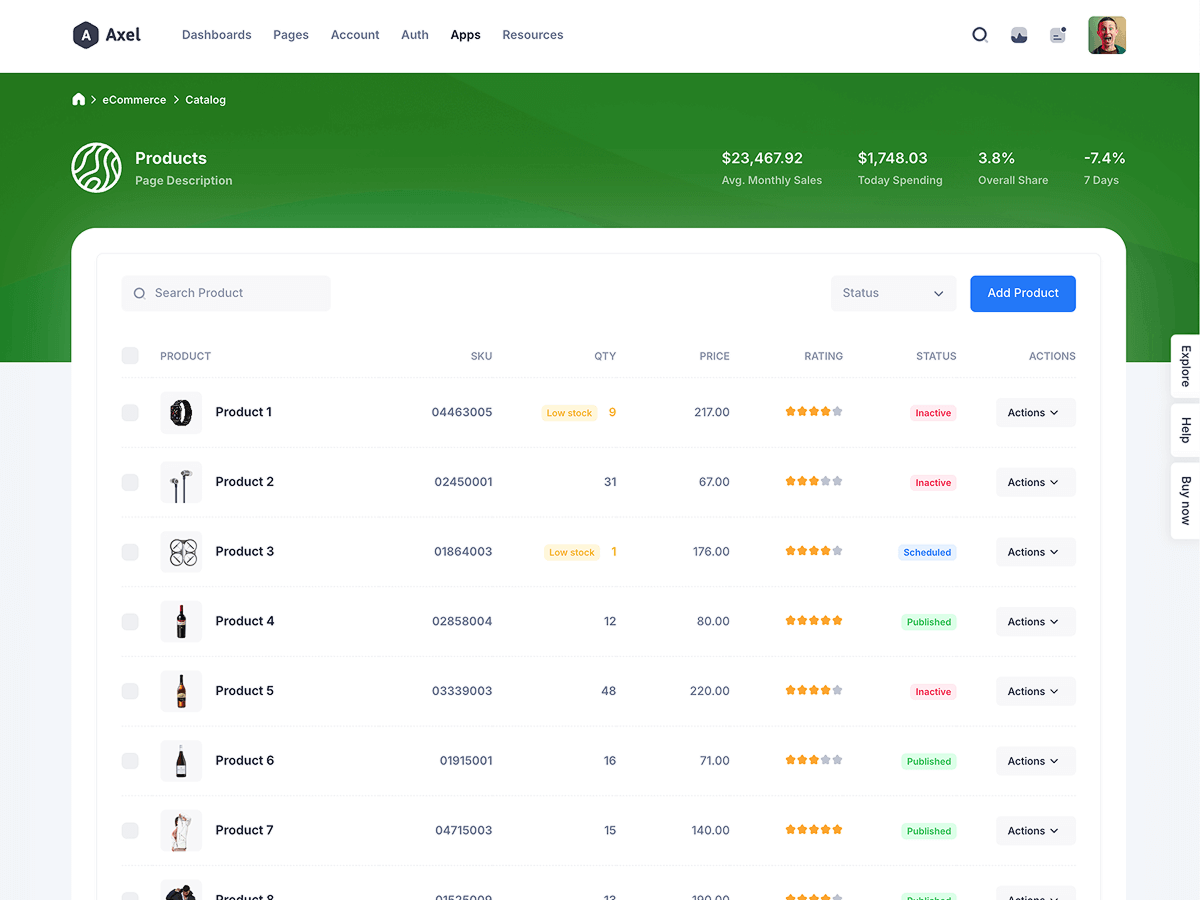
Task: Open the Product 1 smartwatch thumbnail
Action: [181, 412]
